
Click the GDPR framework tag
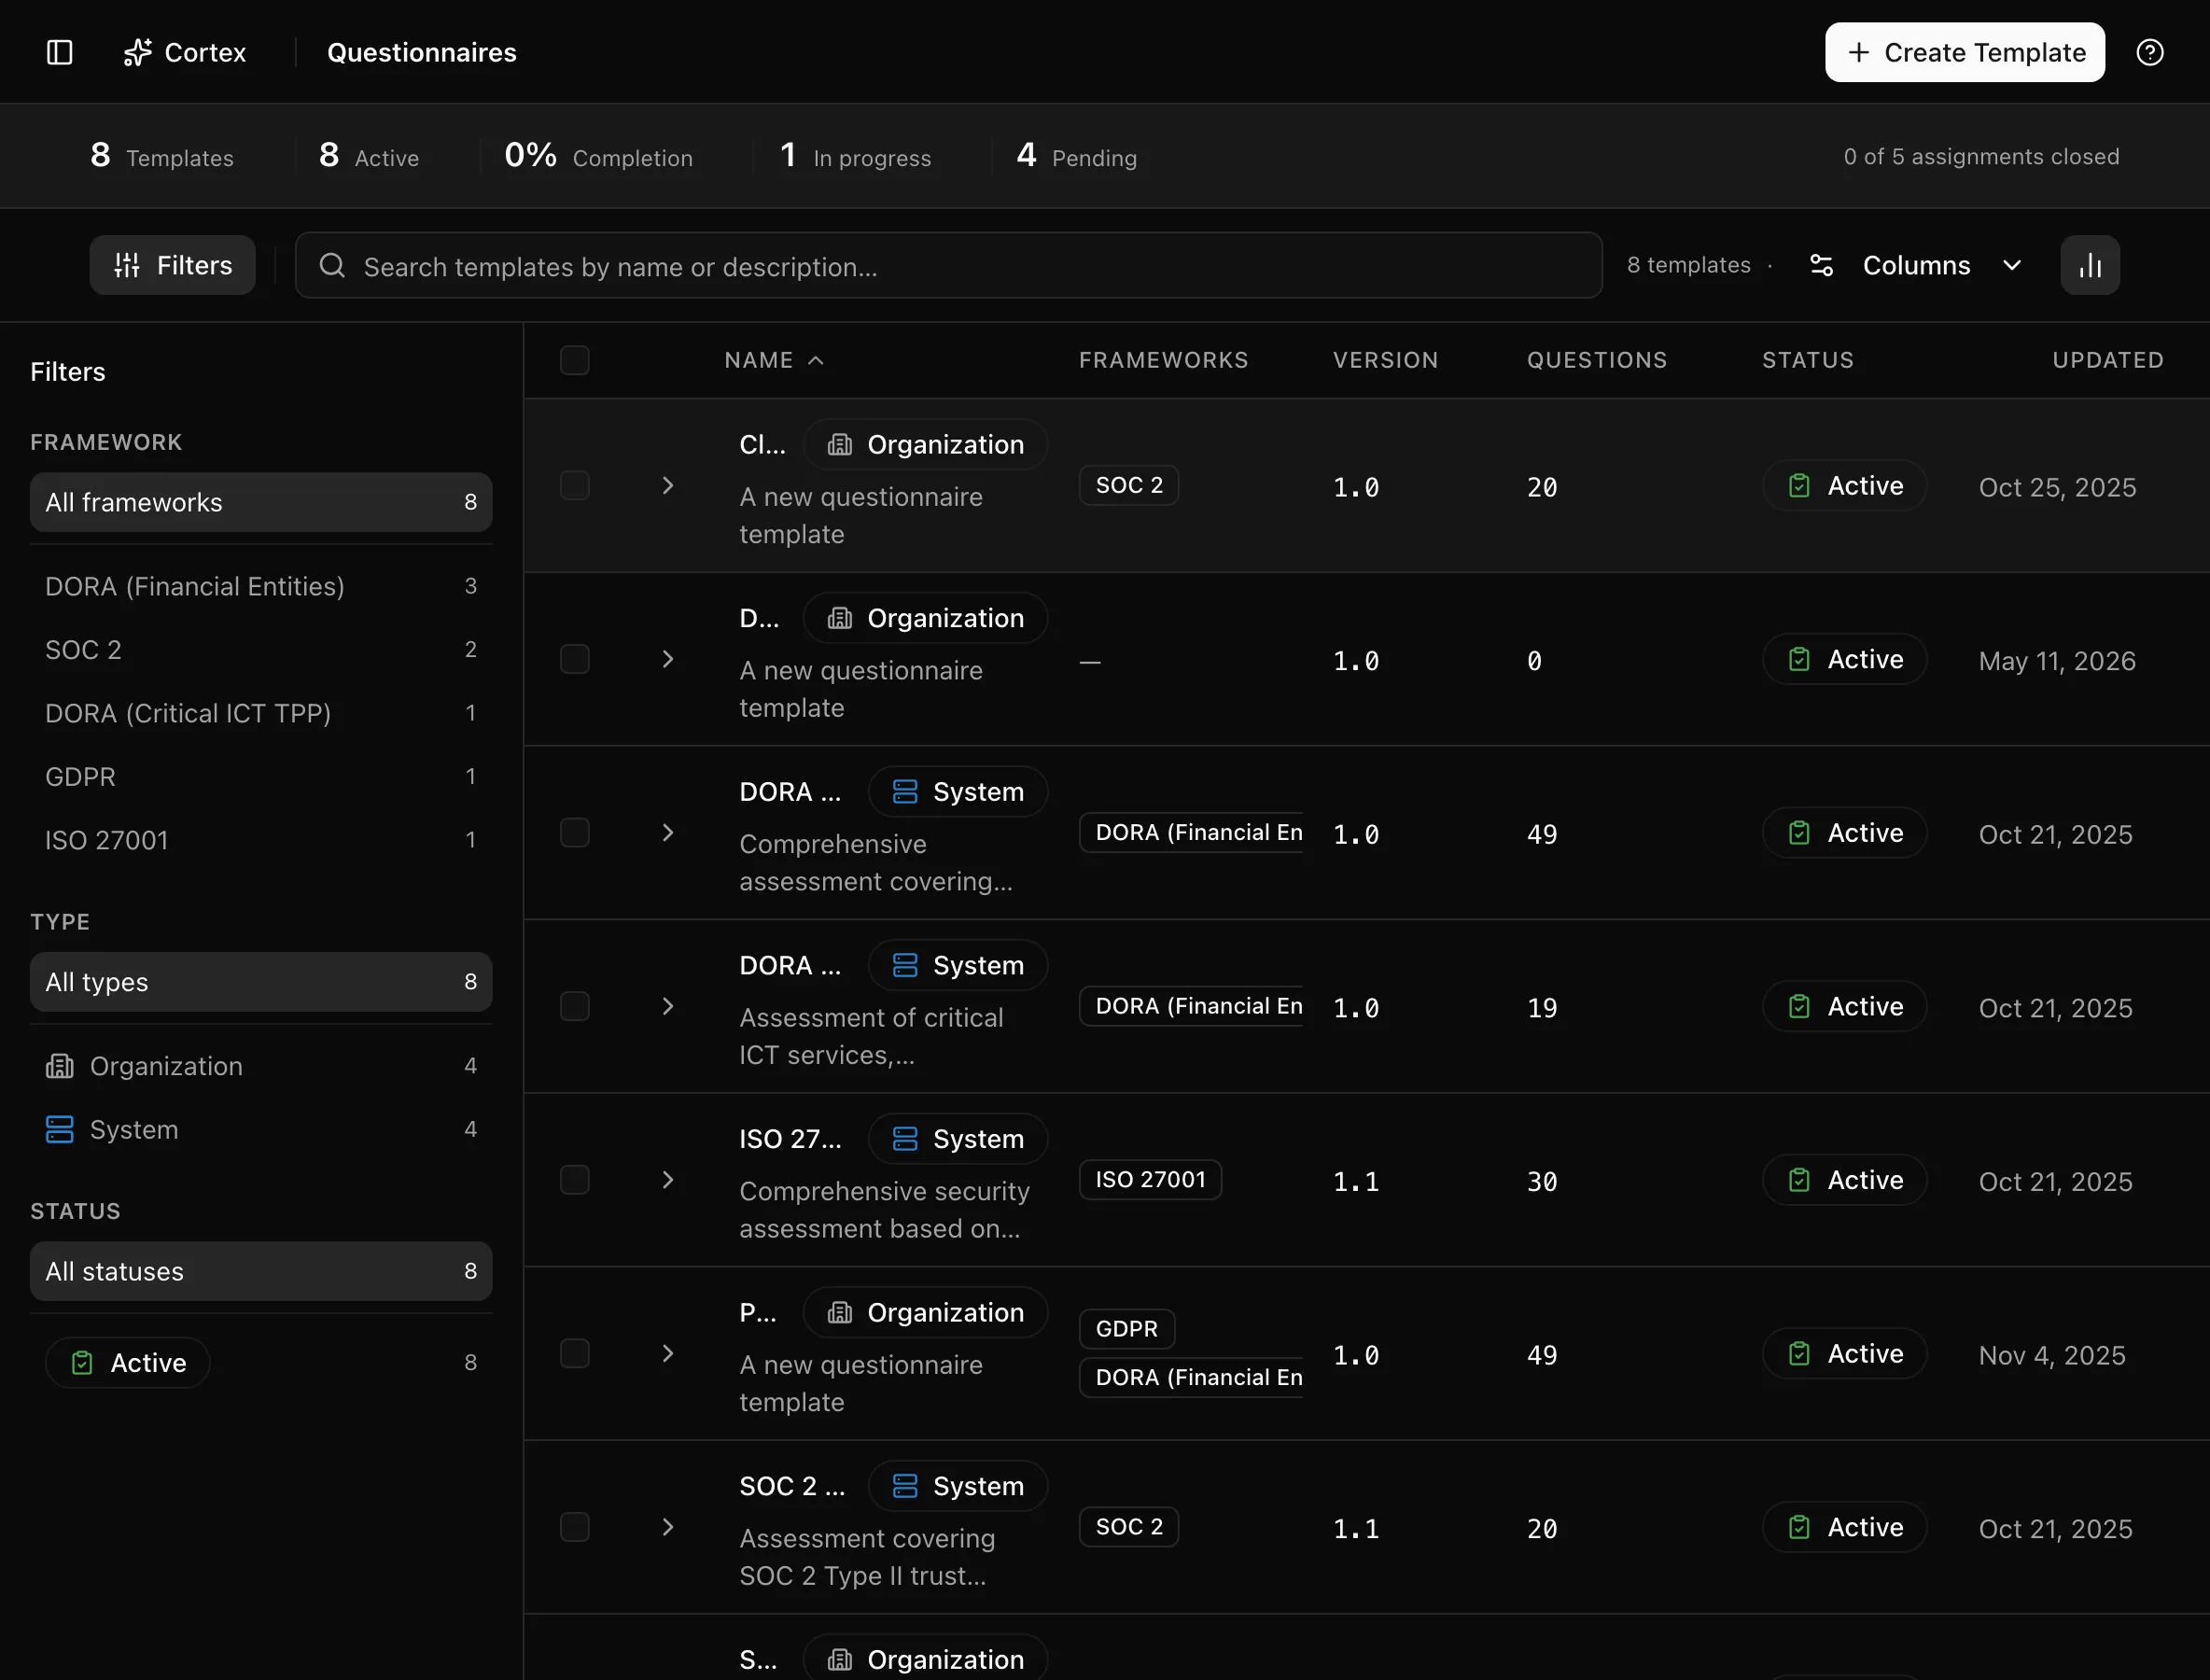click(x=1127, y=1329)
